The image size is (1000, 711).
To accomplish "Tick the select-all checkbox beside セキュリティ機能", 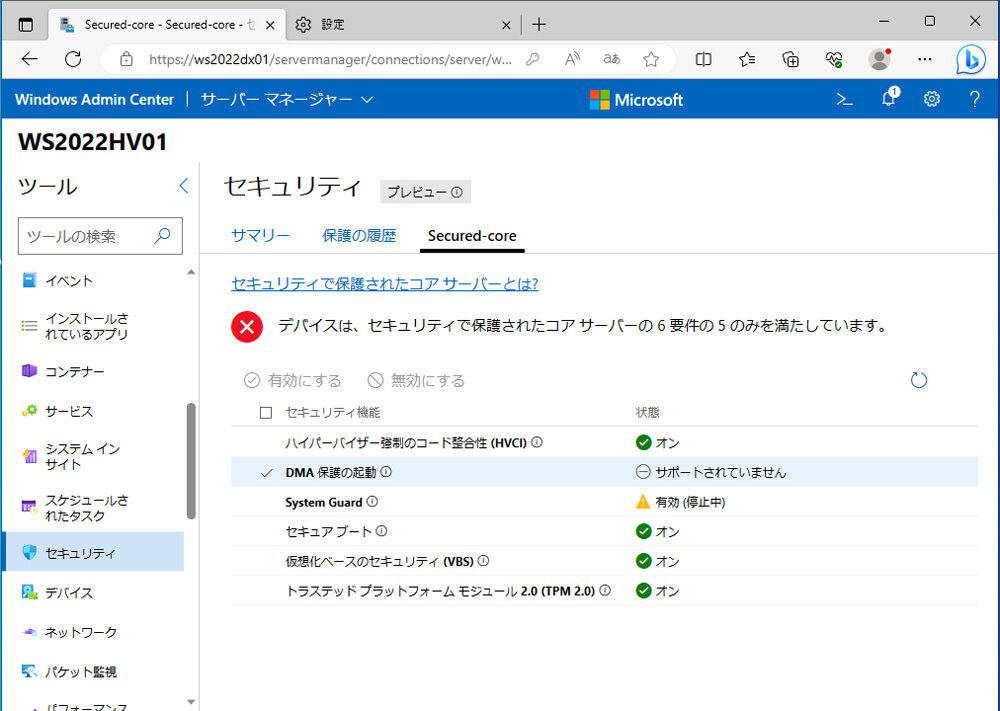I will 266,413.
